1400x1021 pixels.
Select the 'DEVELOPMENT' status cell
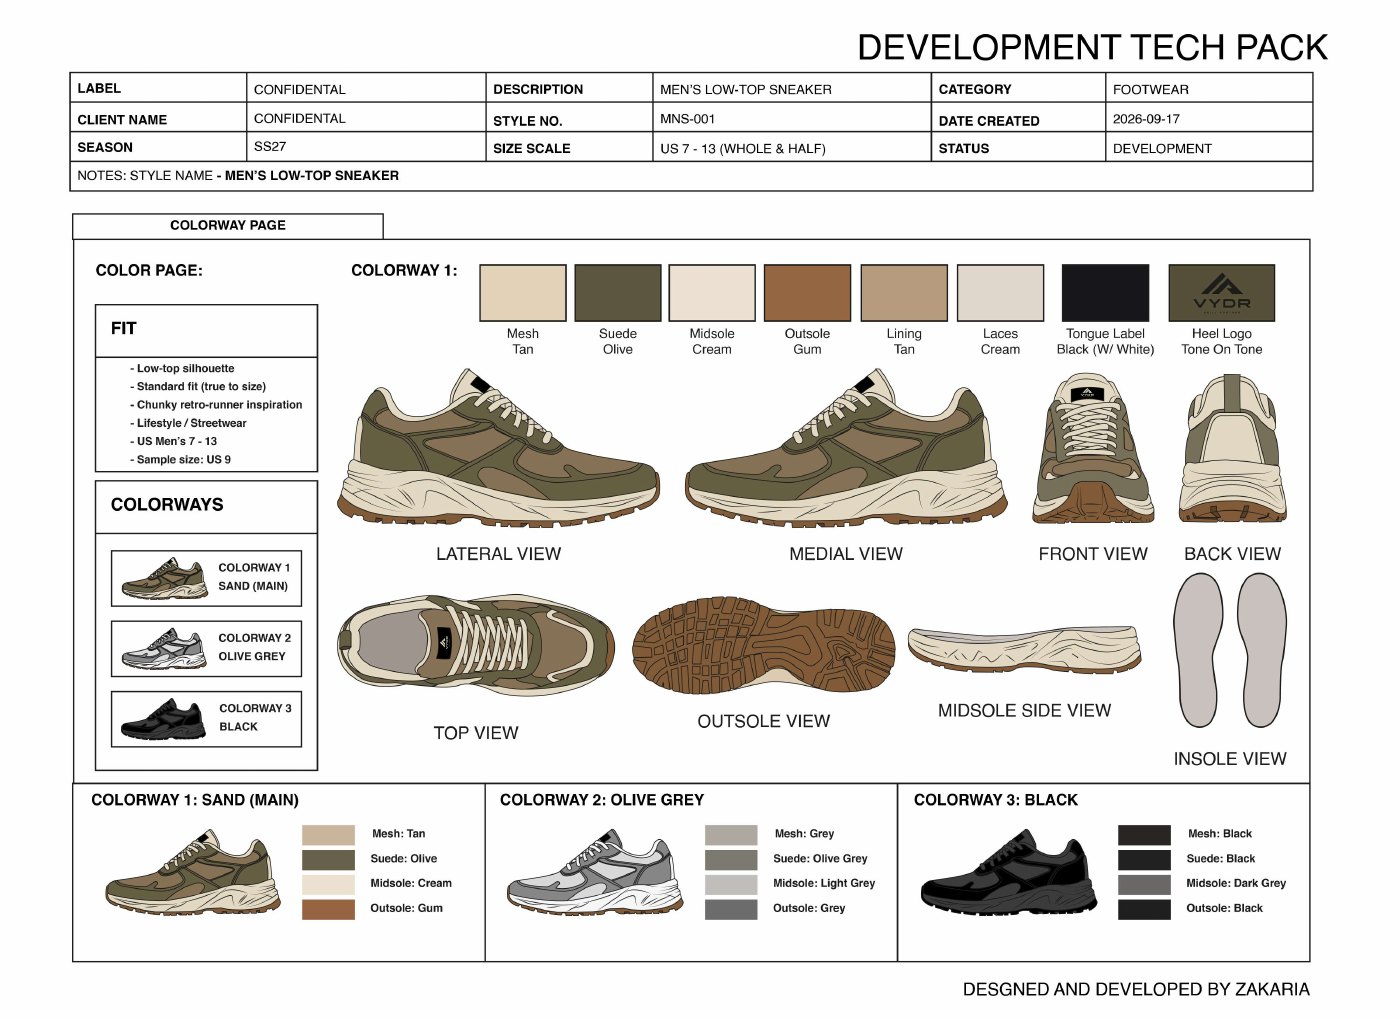(x=1209, y=147)
